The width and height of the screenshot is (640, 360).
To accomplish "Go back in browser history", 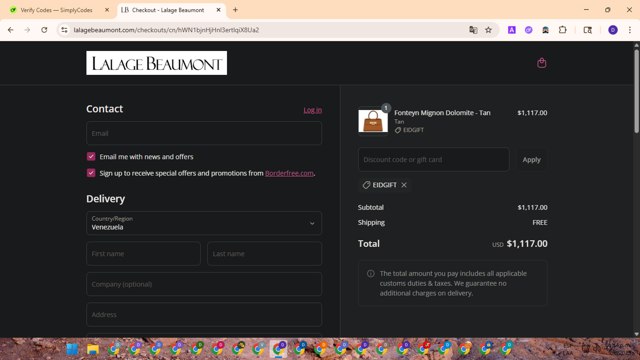I will tap(11, 30).
